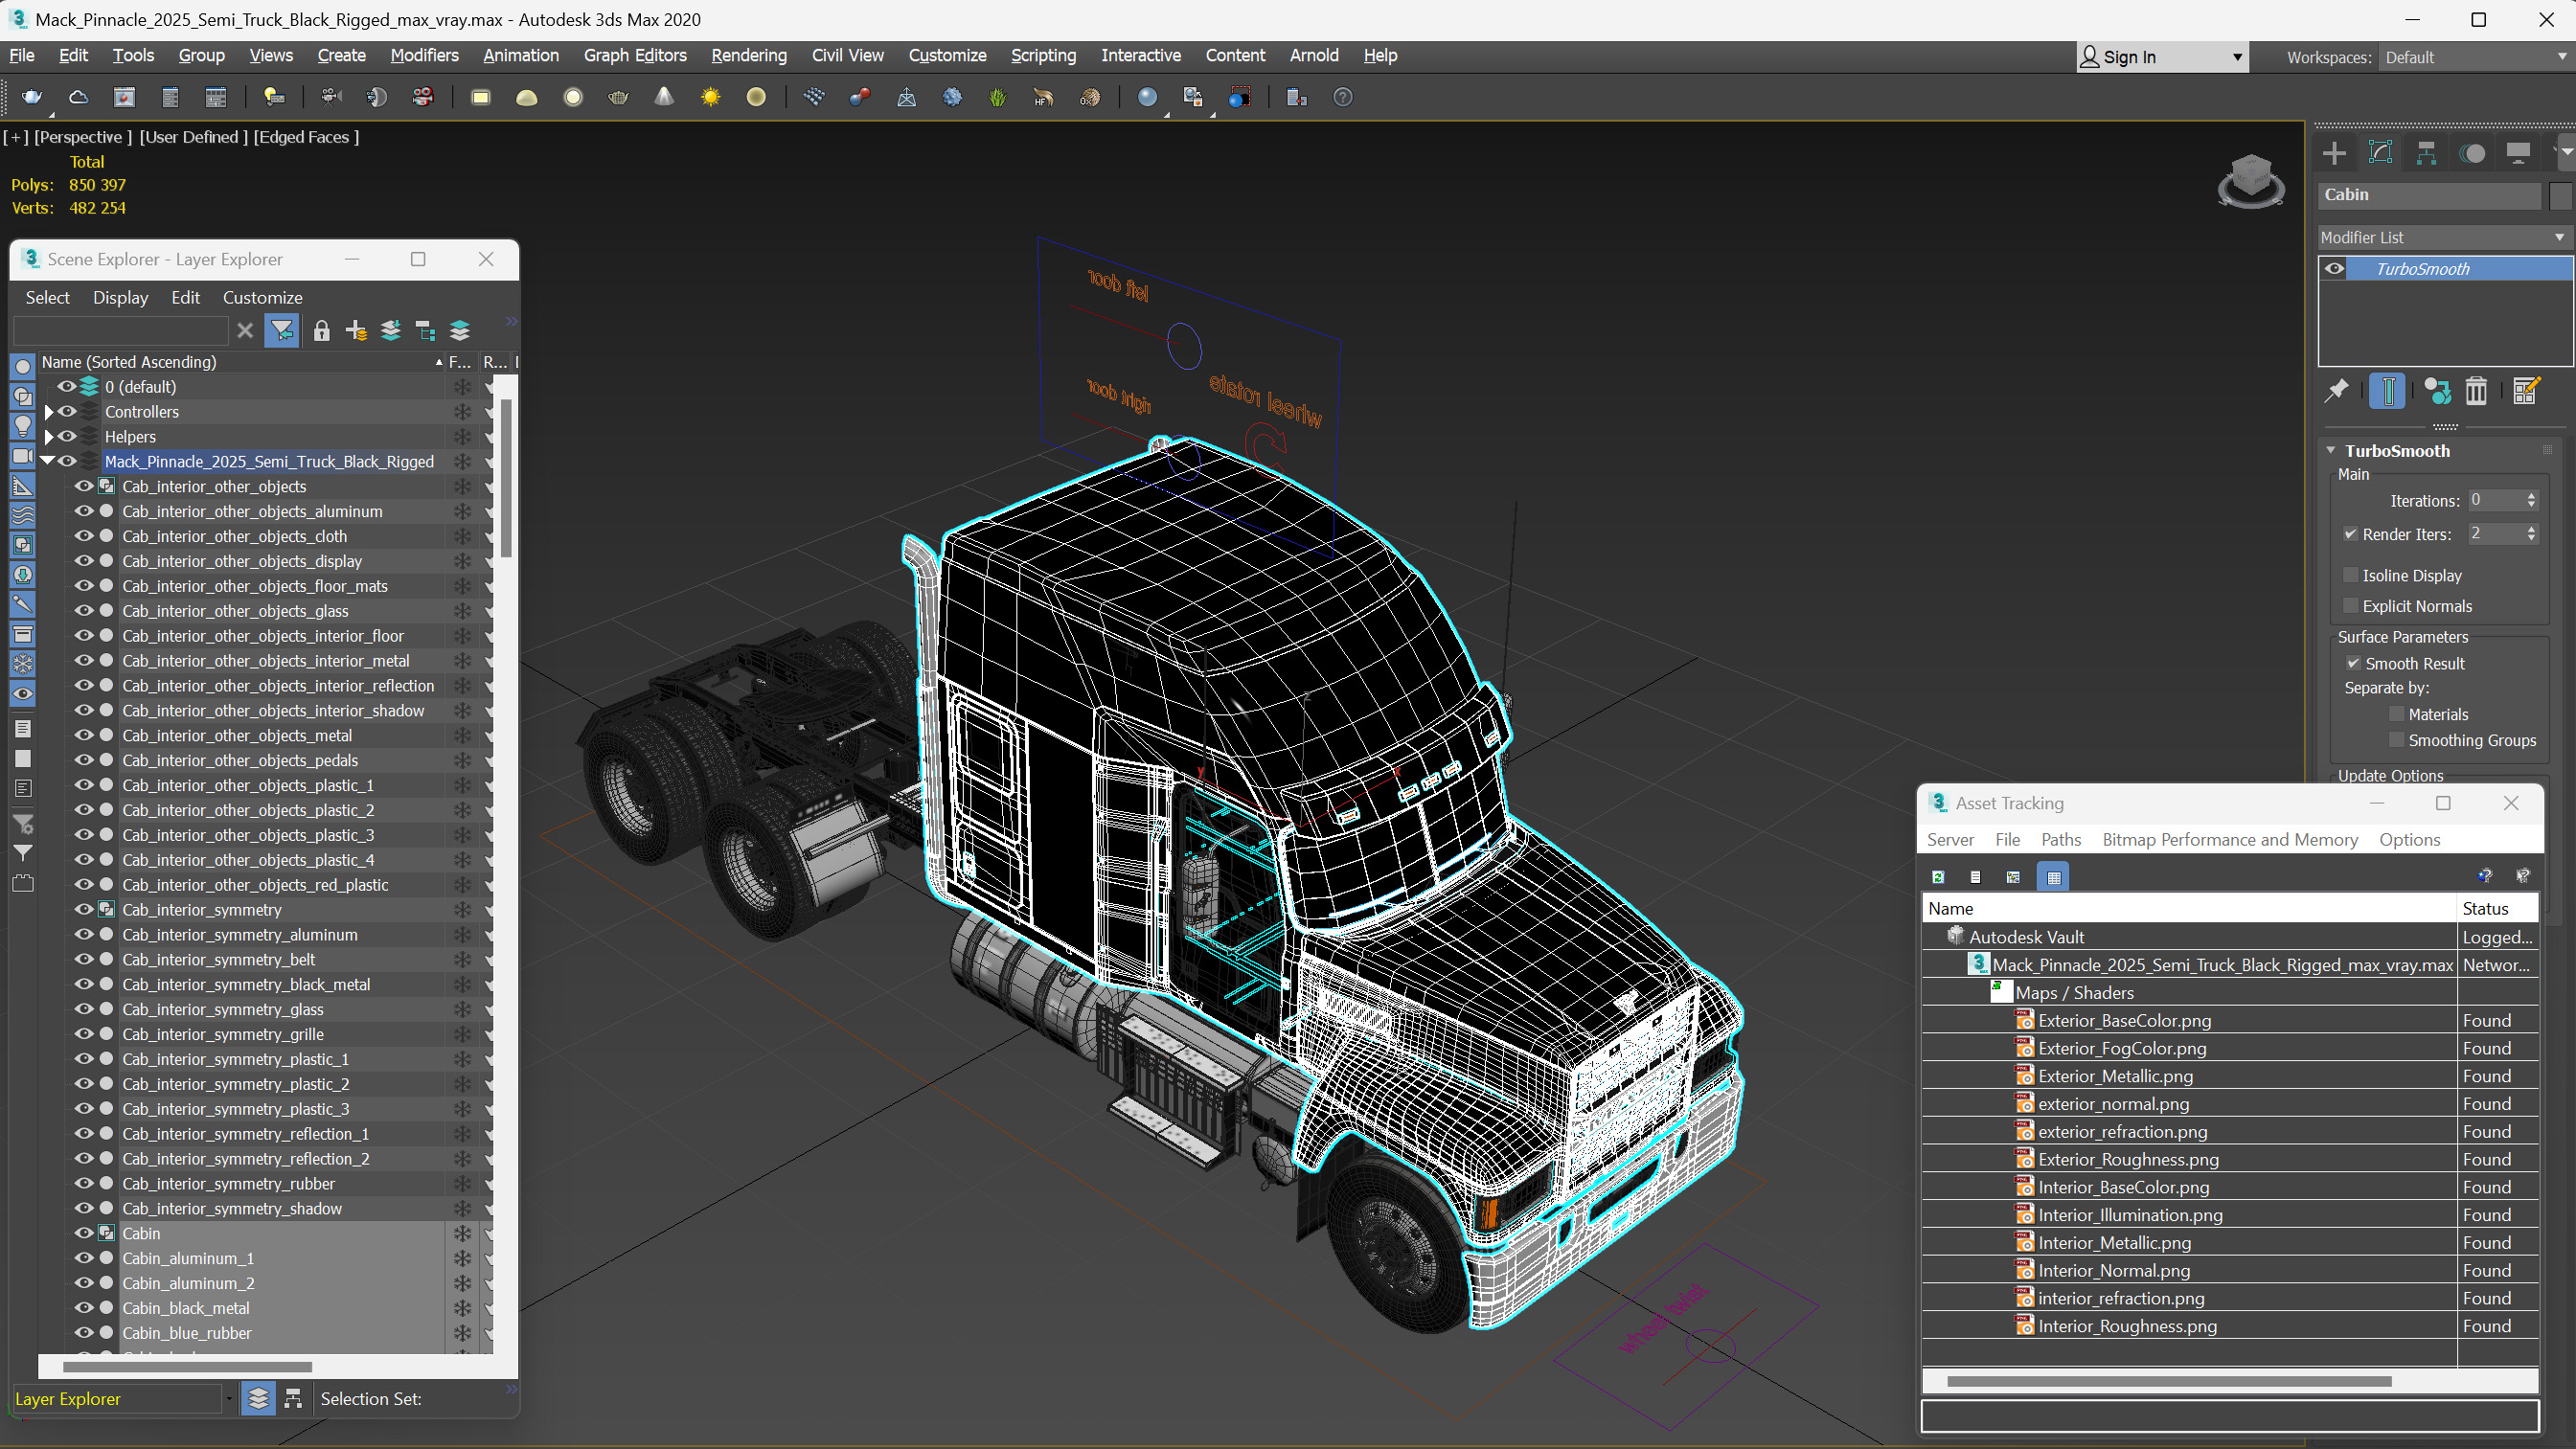Click the Scene Explorer search field

(x=121, y=331)
